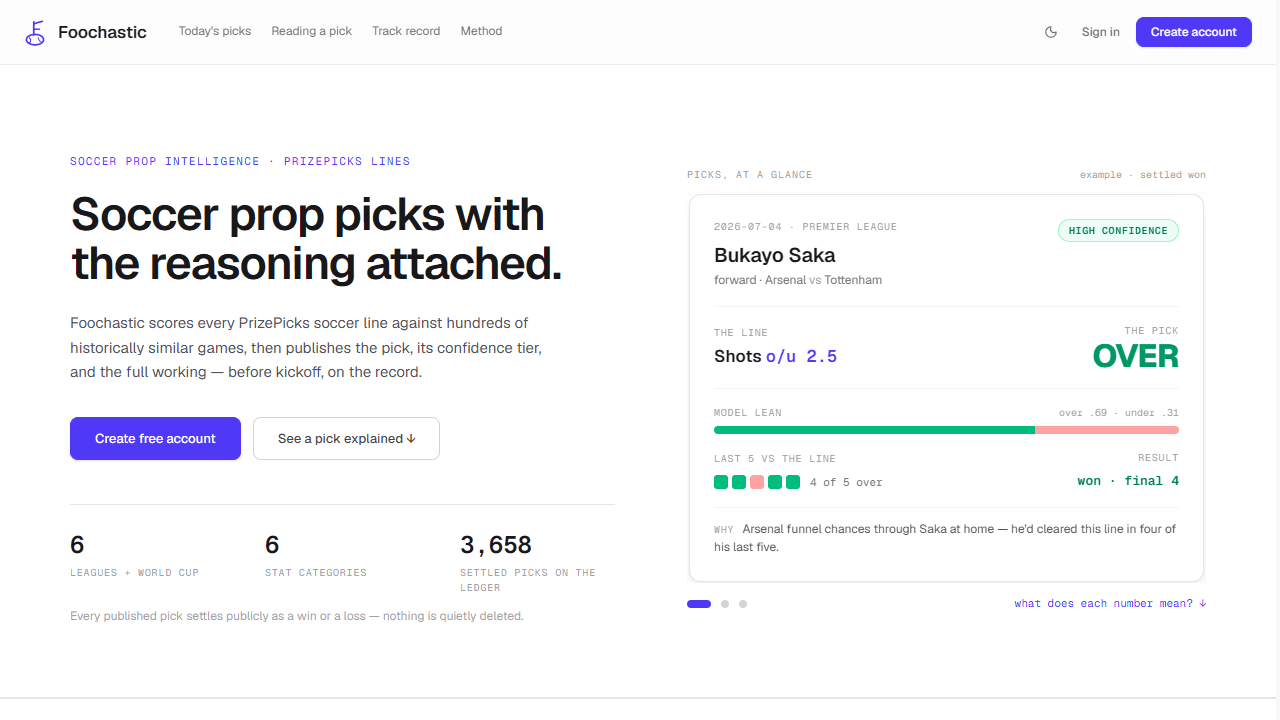Click the first green last-5 square
The height and width of the screenshot is (720, 1280).
[x=721, y=482]
